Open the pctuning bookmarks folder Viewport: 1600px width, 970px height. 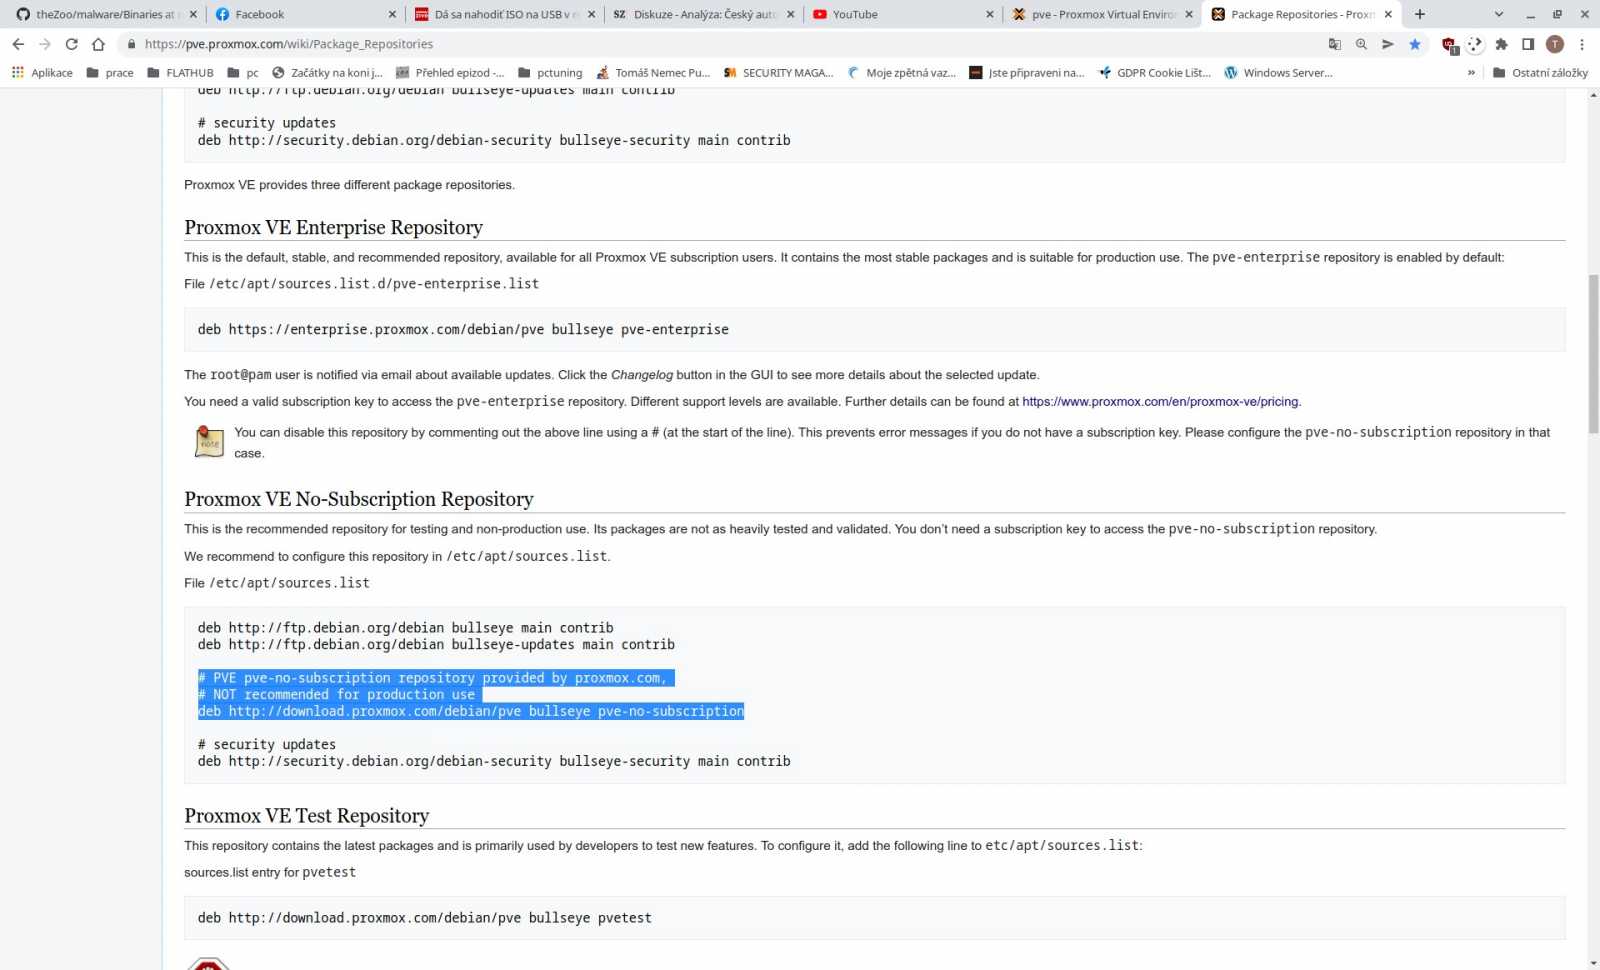[x=550, y=73]
